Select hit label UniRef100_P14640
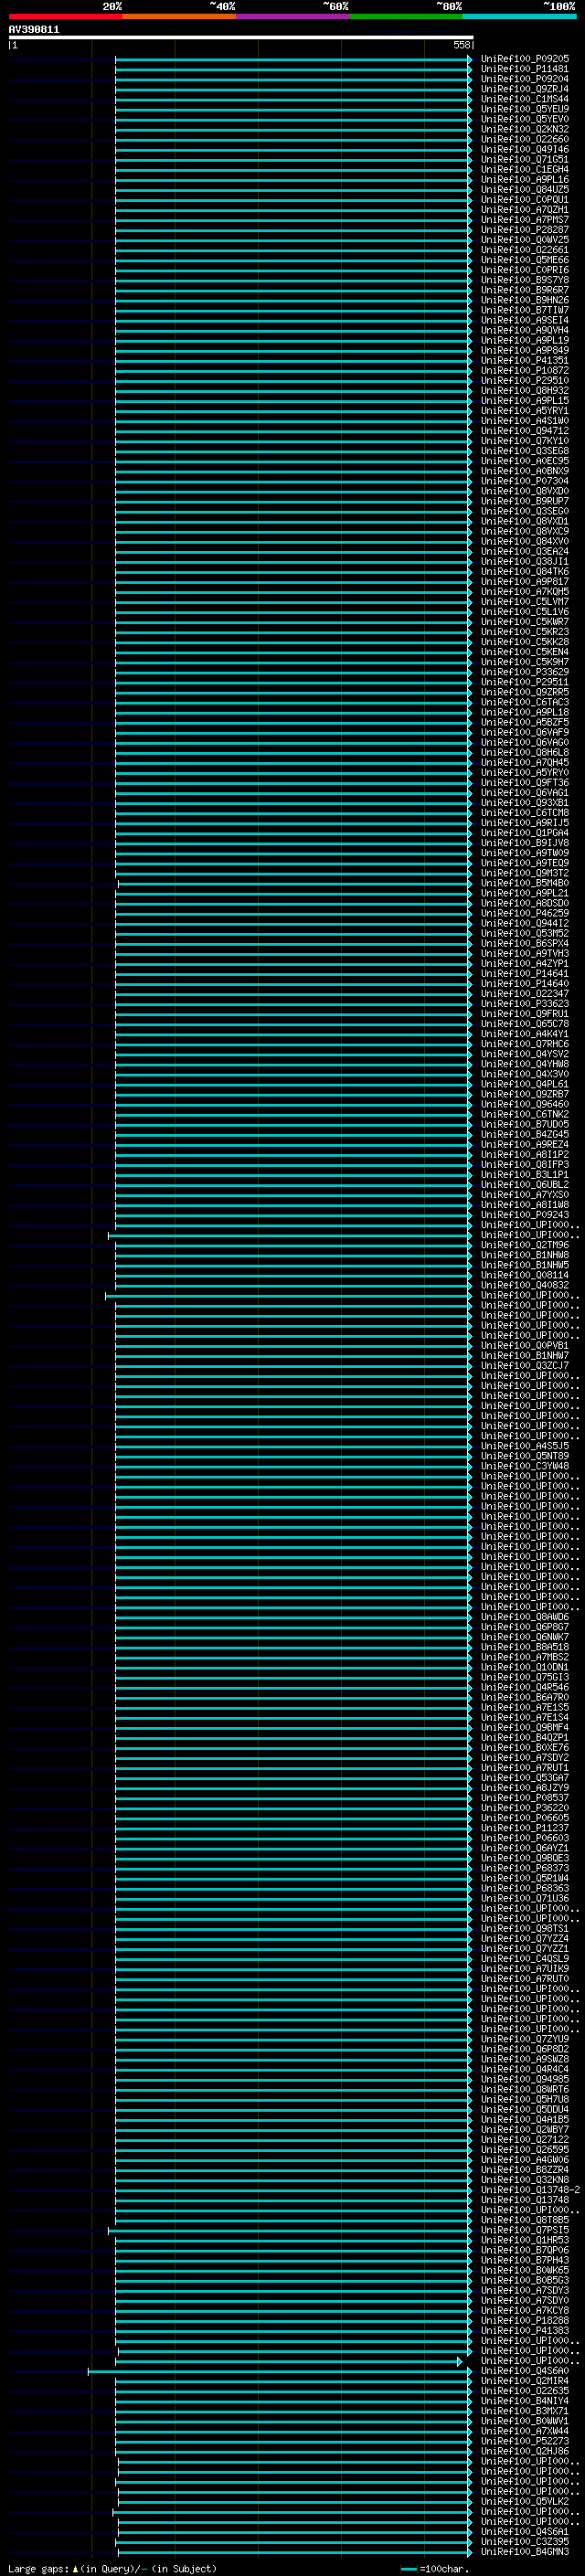 coord(524,983)
